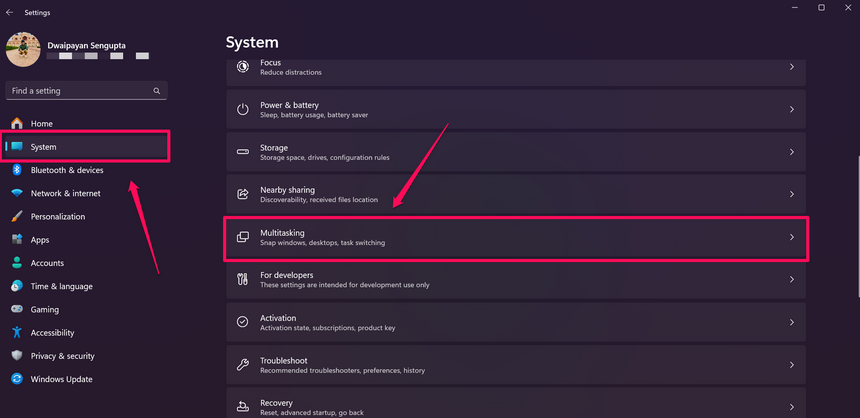Open the Gaming controller icon
860x418 pixels.
point(17,310)
